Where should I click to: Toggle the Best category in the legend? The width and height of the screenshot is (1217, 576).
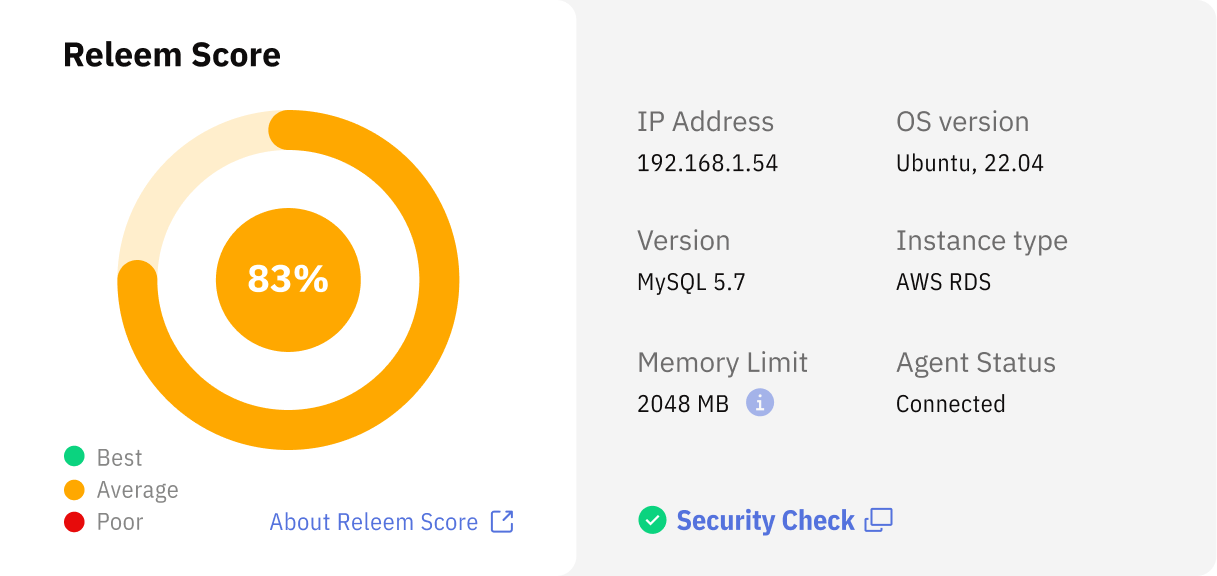[x=119, y=457]
